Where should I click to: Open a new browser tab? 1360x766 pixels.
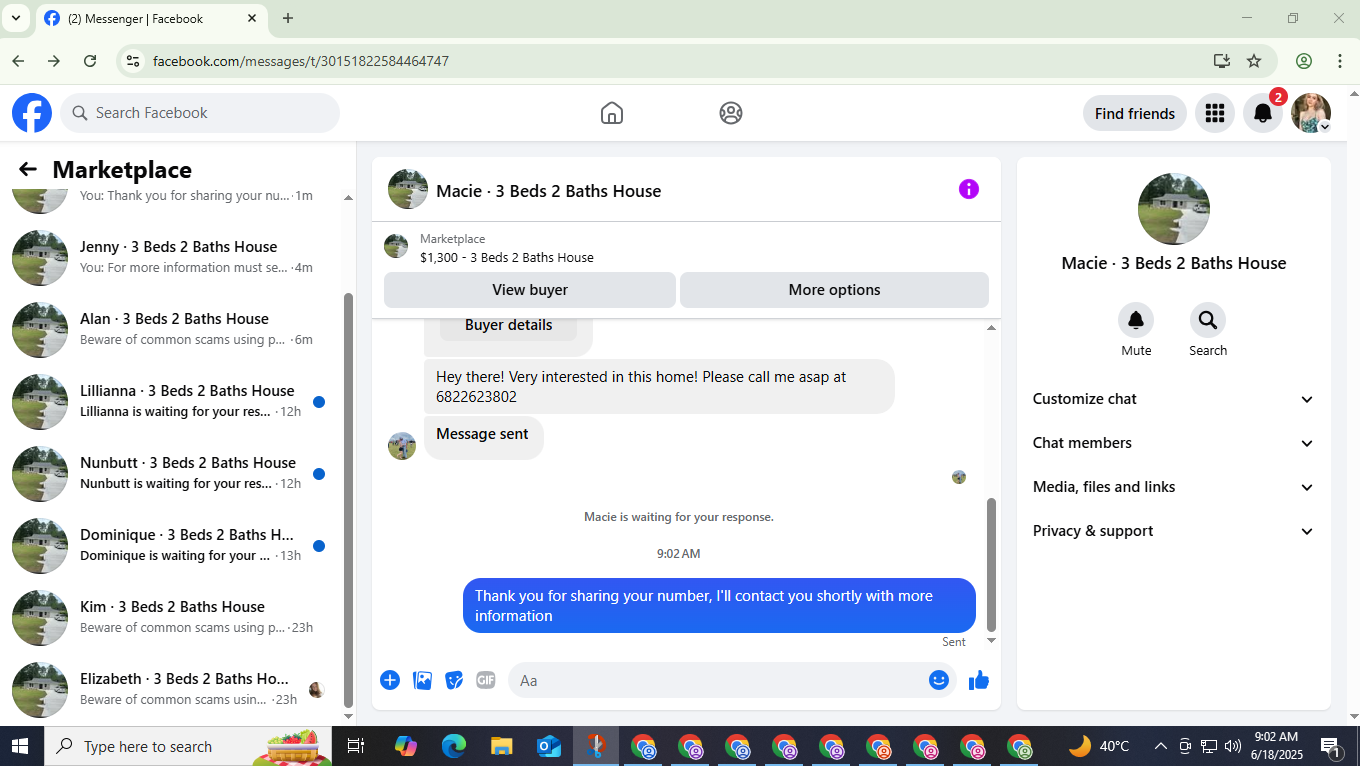288,18
